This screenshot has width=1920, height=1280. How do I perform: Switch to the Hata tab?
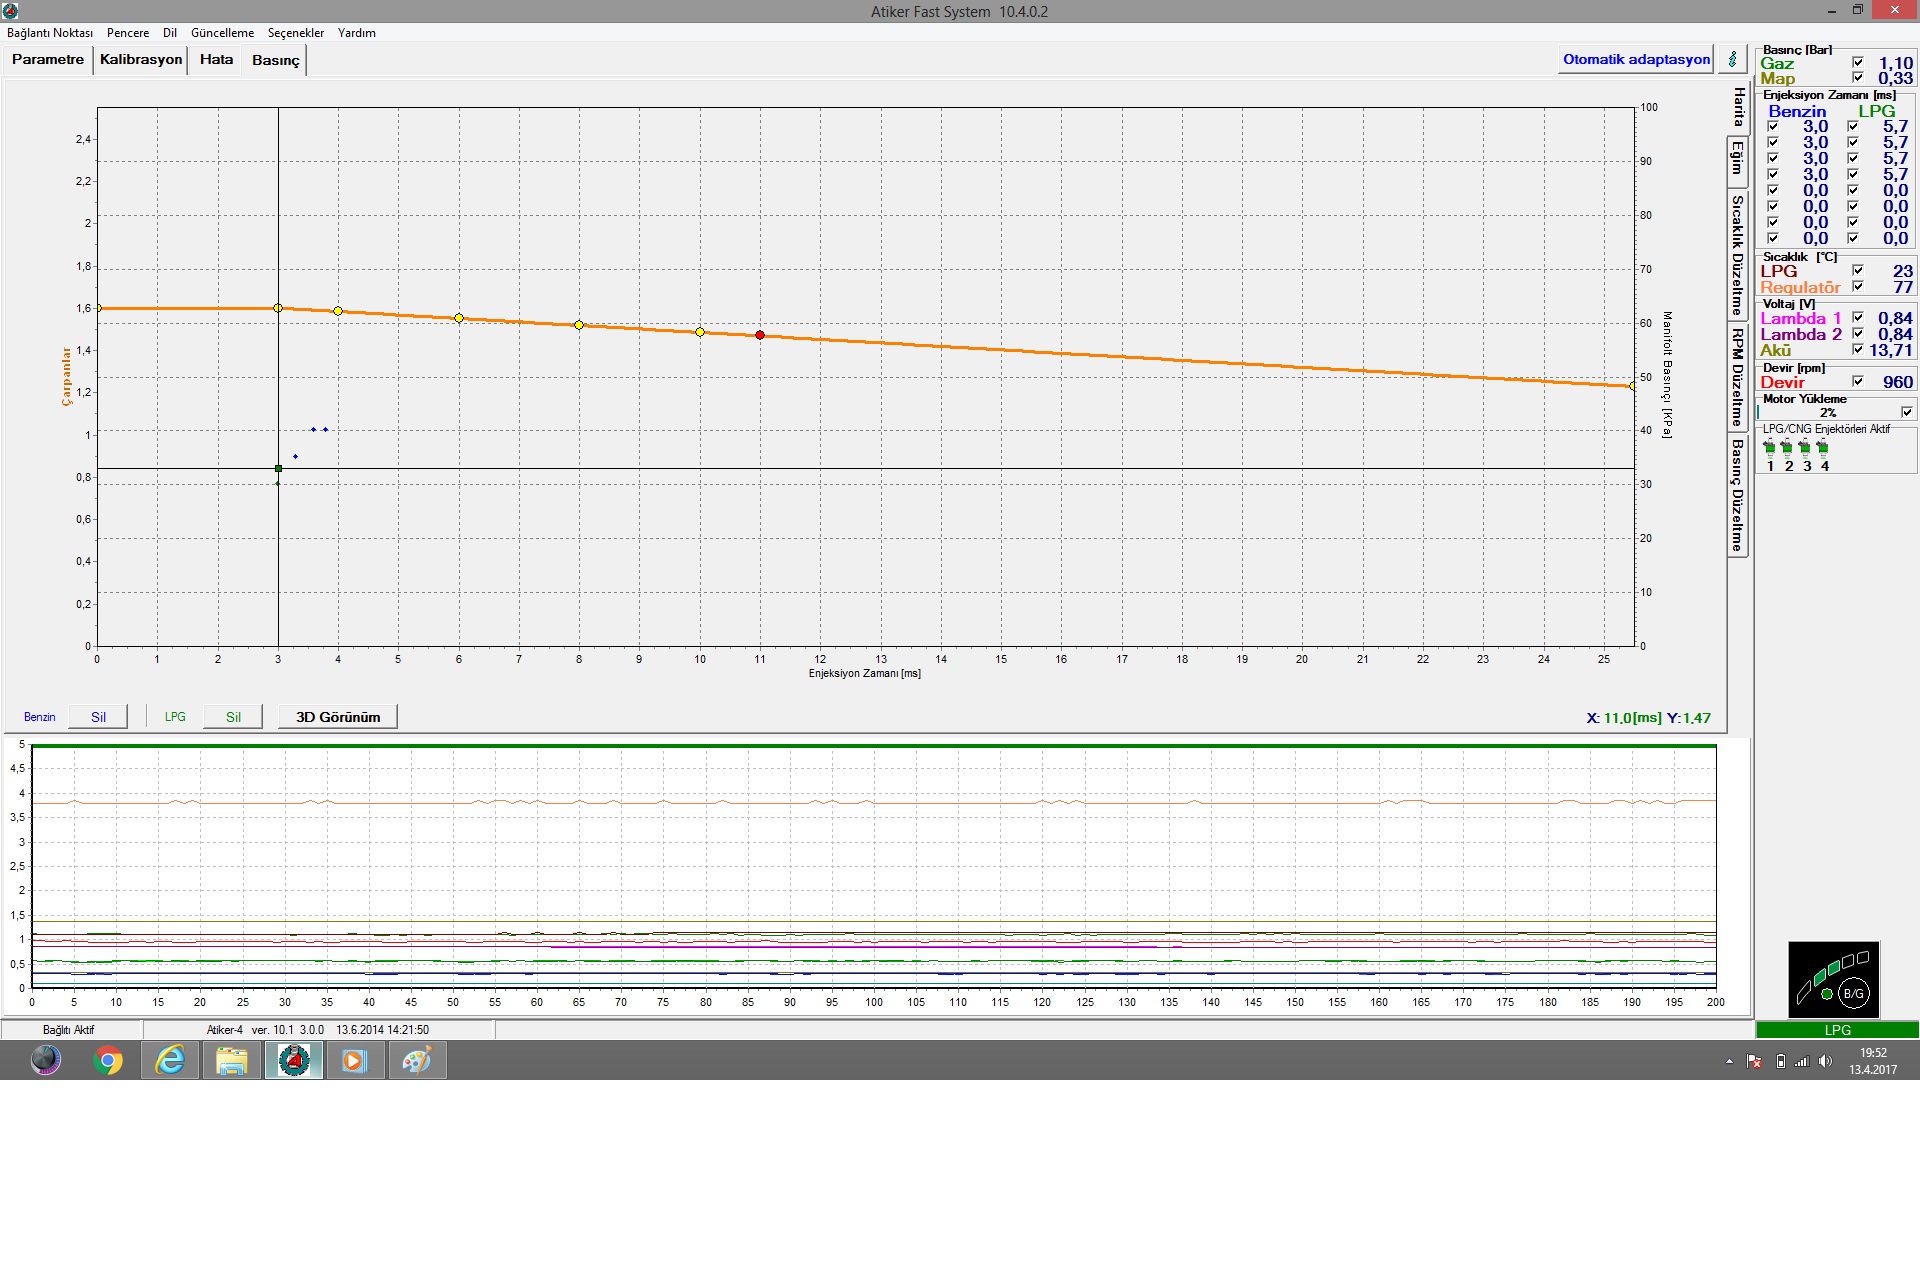(x=216, y=59)
